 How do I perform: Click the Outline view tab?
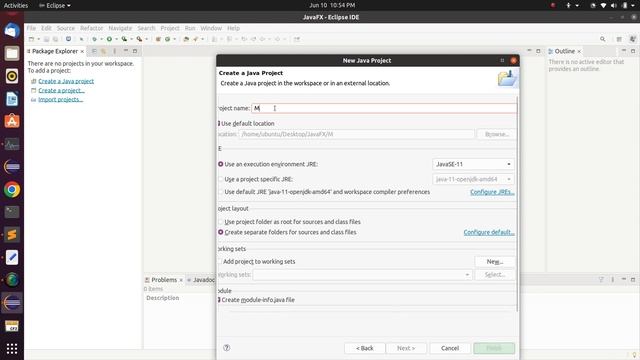tap(564, 51)
